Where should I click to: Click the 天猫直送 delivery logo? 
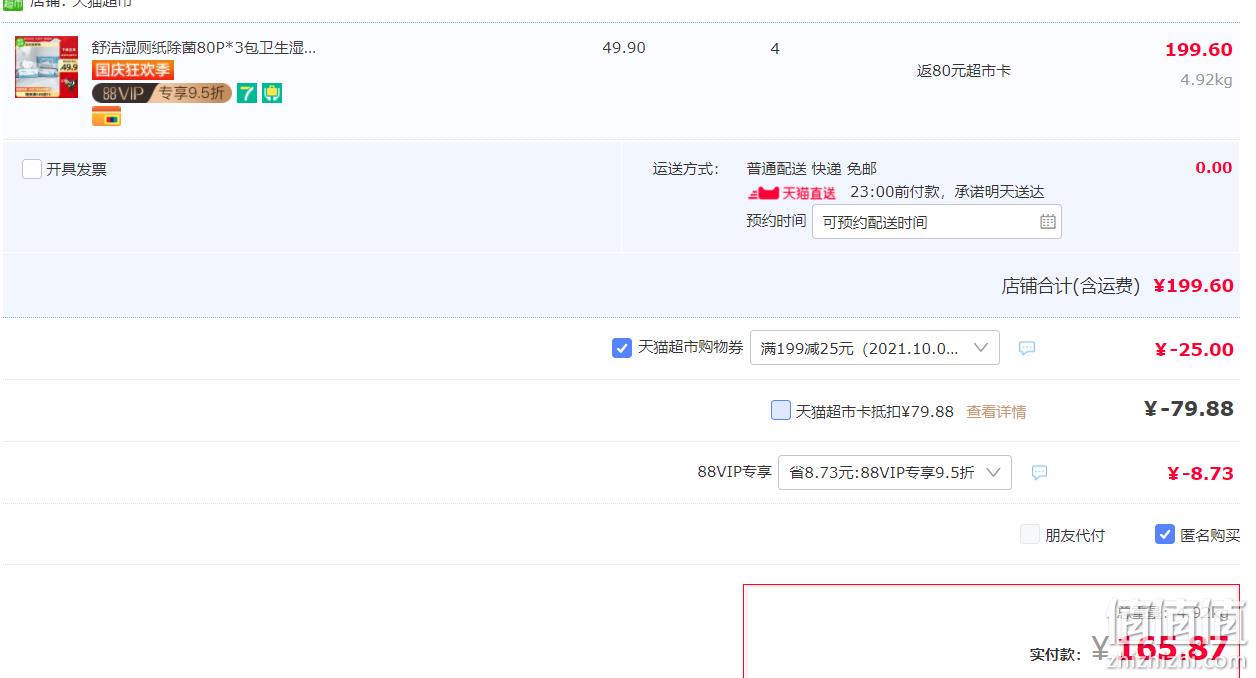coord(792,193)
